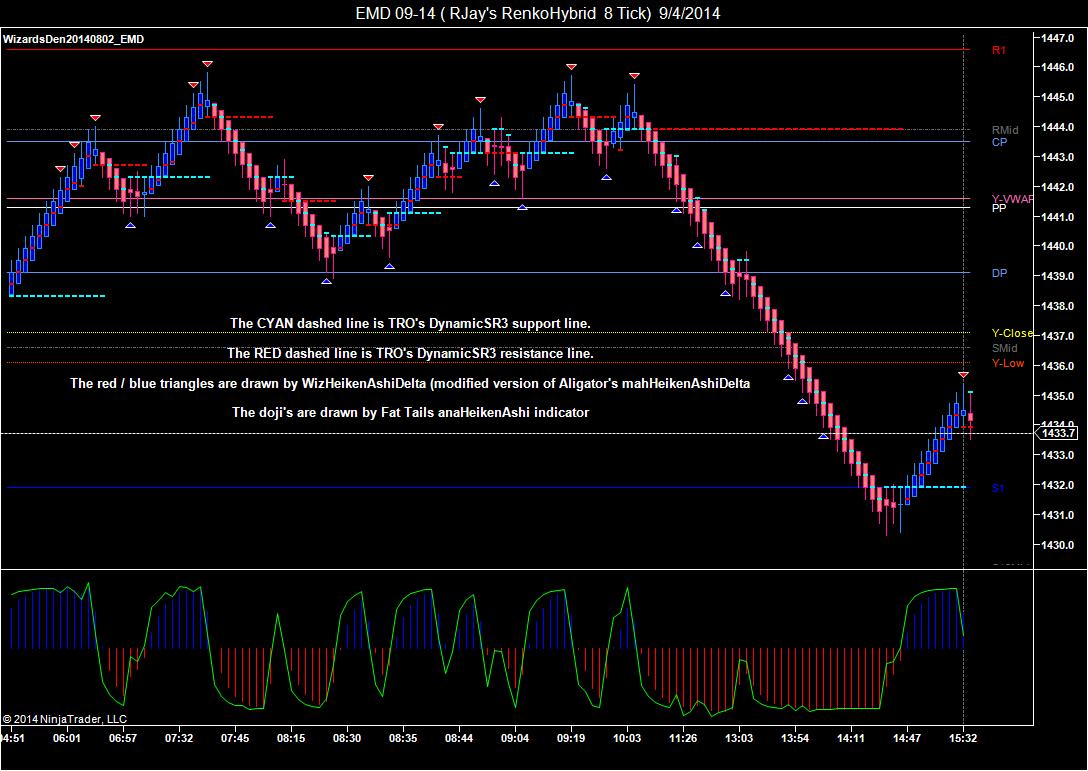Click the red triangle marker above the 1446 peak near 07:32

[207, 64]
